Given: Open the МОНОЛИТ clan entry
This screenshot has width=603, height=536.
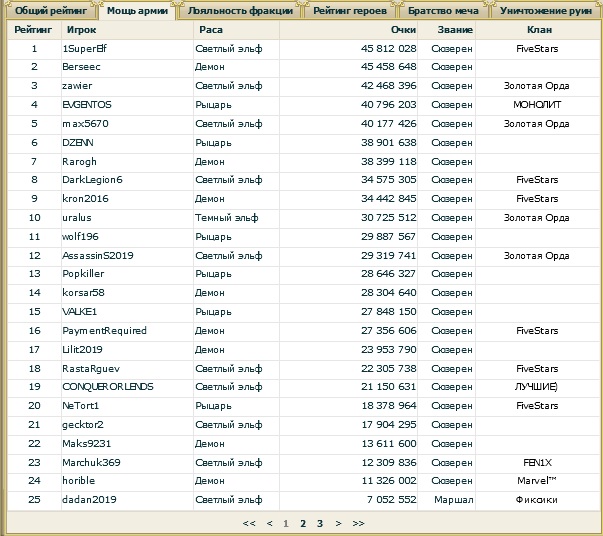Looking at the screenshot, I should [x=537, y=104].
